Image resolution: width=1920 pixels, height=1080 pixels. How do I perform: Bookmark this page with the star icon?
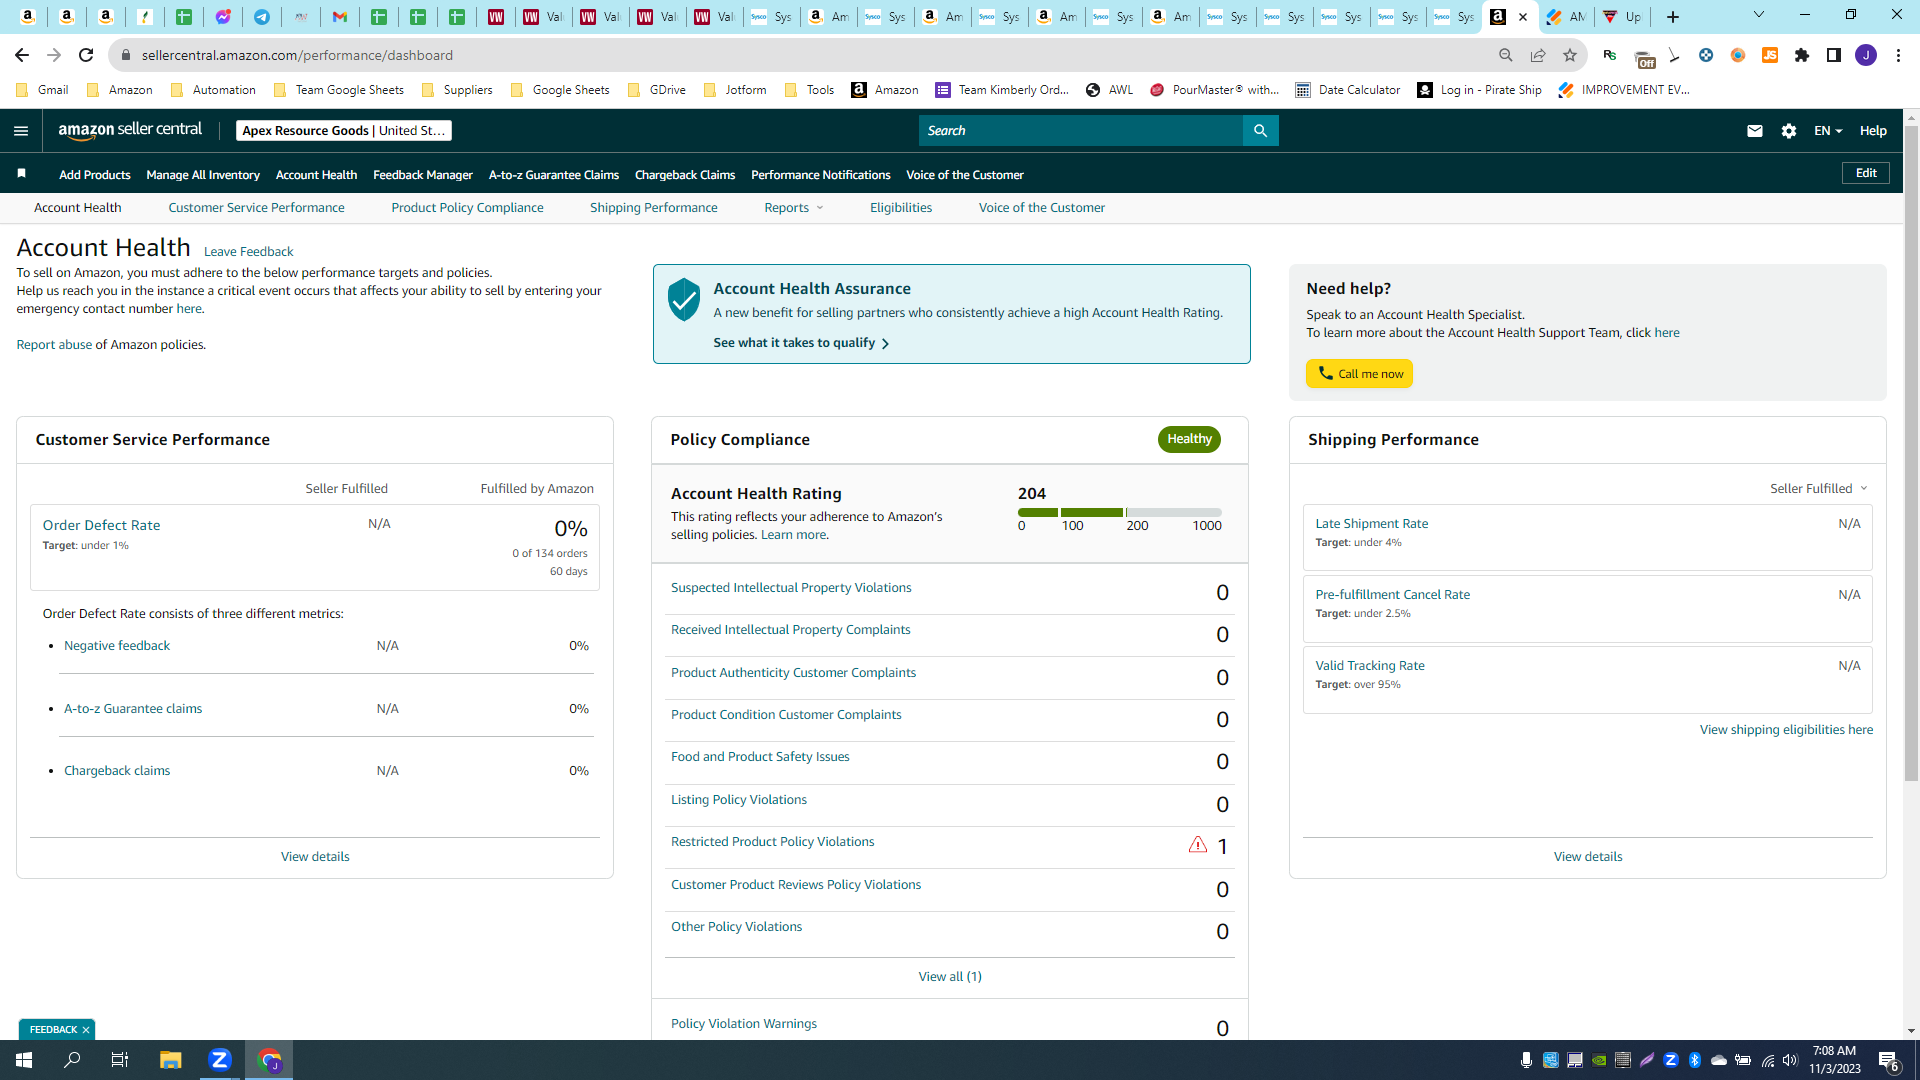click(1570, 55)
